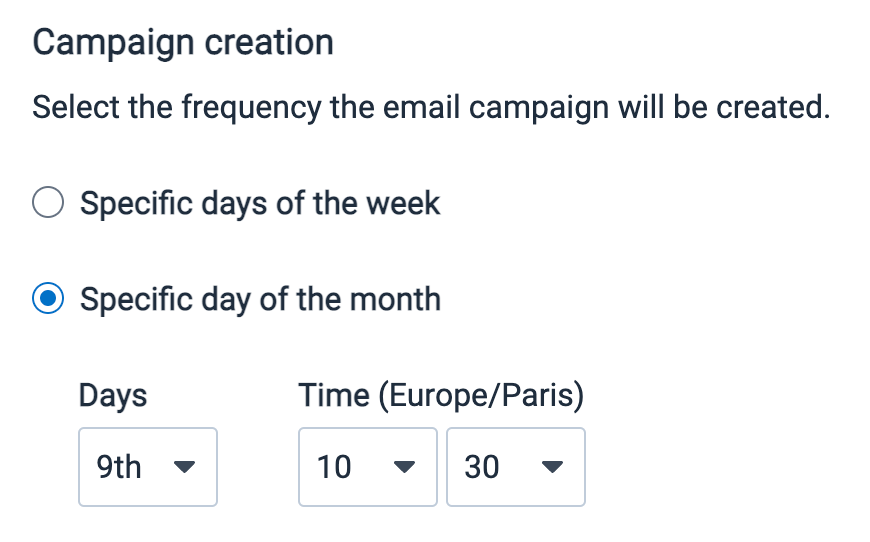Select the "Specific days of the week" radio button
The height and width of the screenshot is (542, 870).
pyautogui.click(x=49, y=204)
